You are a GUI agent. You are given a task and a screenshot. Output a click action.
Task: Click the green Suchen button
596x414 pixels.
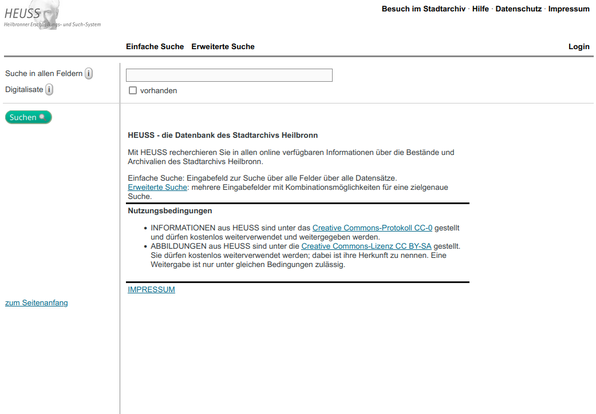click(29, 117)
